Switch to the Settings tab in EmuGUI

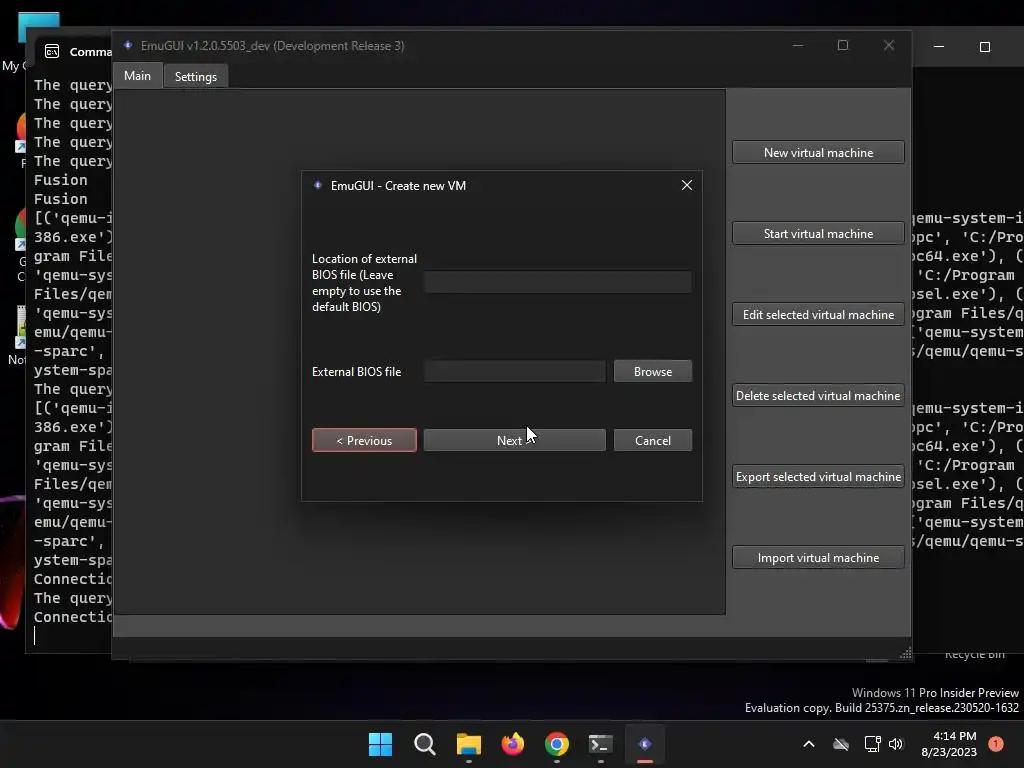(195, 76)
